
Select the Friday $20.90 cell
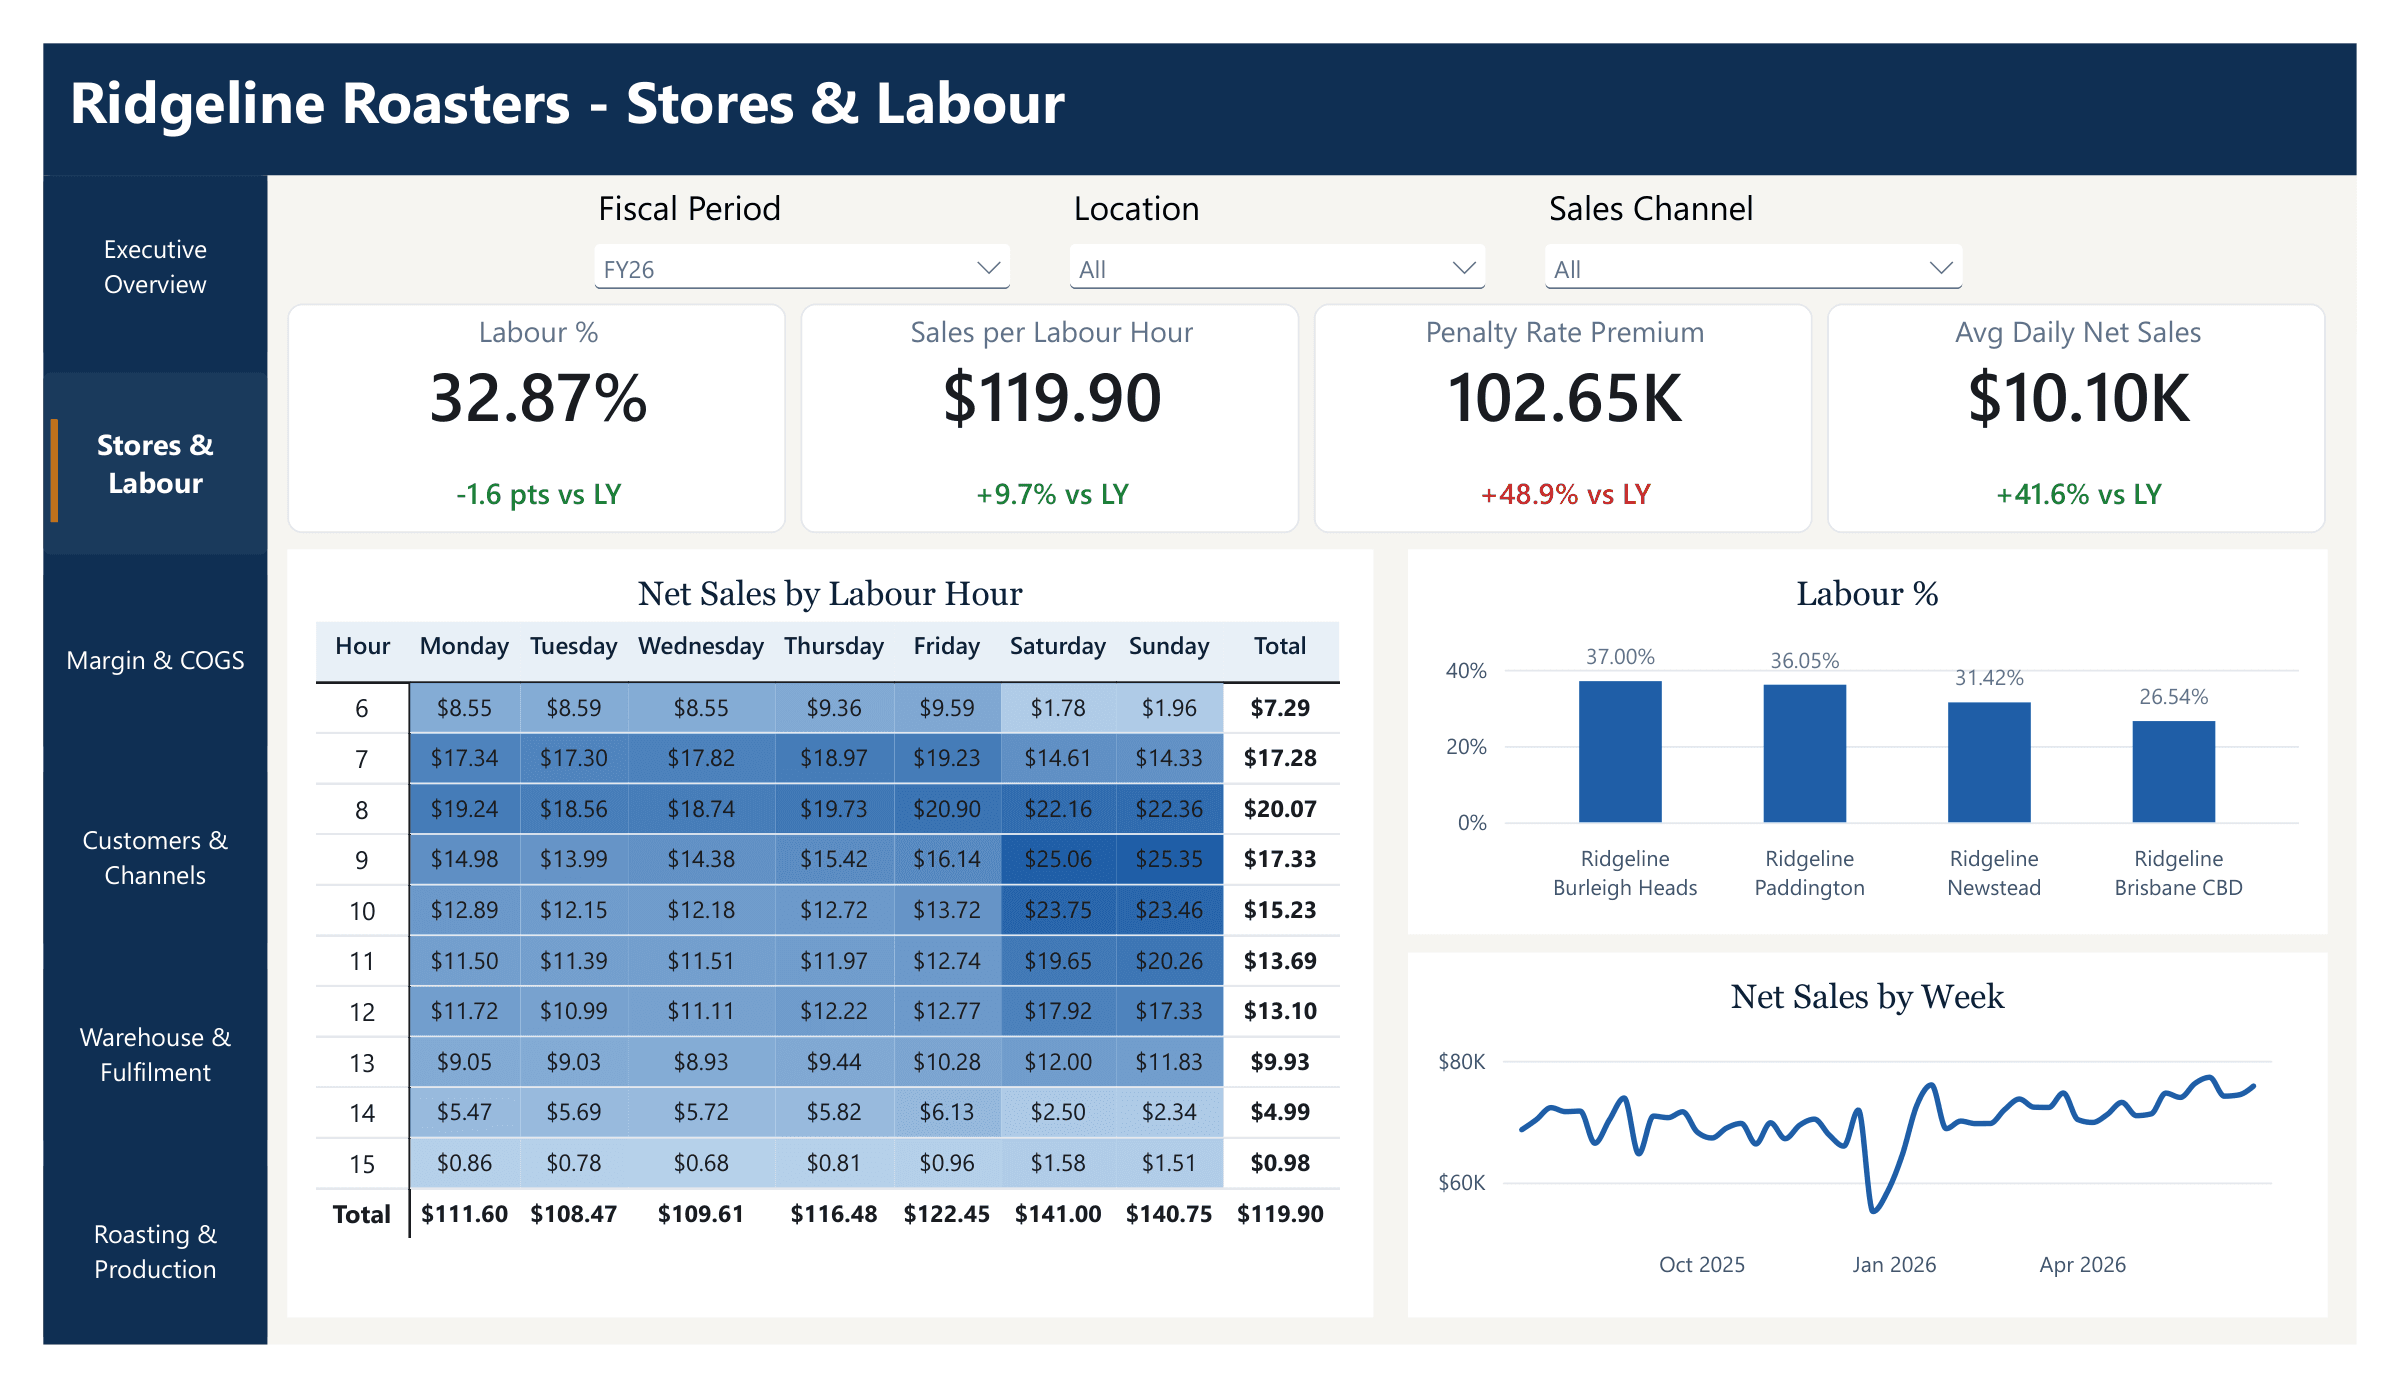click(x=946, y=809)
